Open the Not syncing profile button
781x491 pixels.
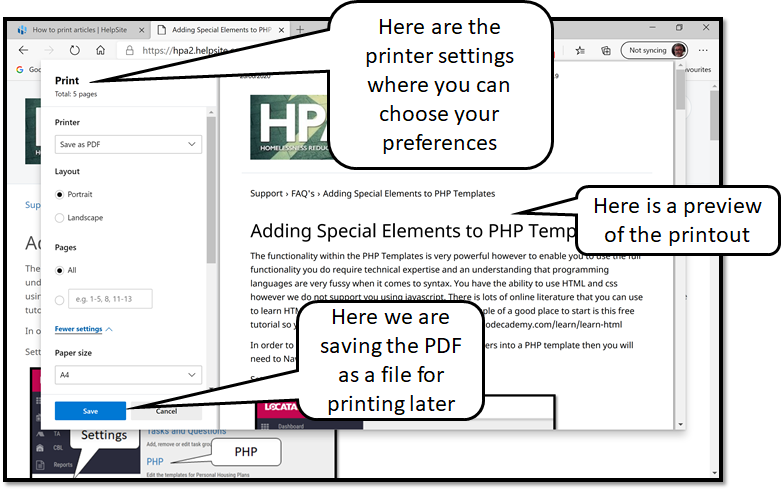coord(654,50)
